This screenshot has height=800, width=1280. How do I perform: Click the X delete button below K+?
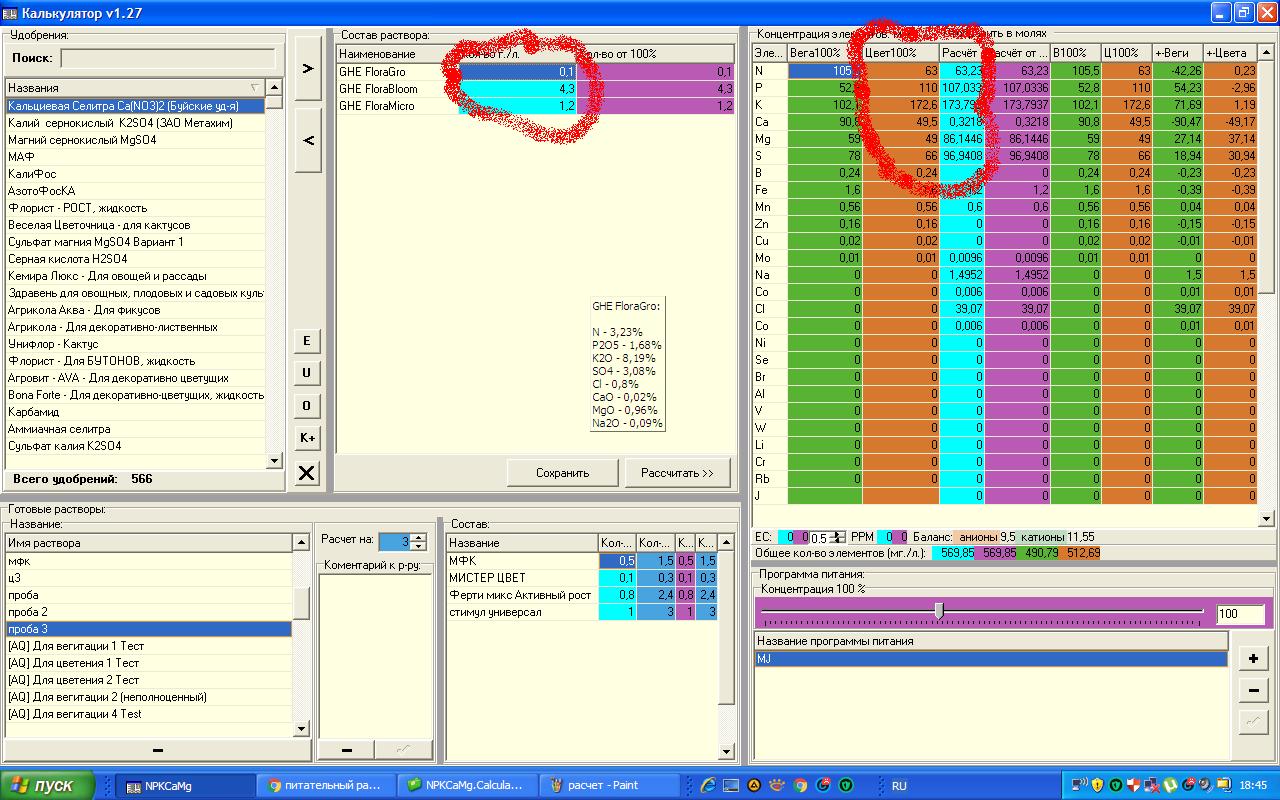pos(307,473)
